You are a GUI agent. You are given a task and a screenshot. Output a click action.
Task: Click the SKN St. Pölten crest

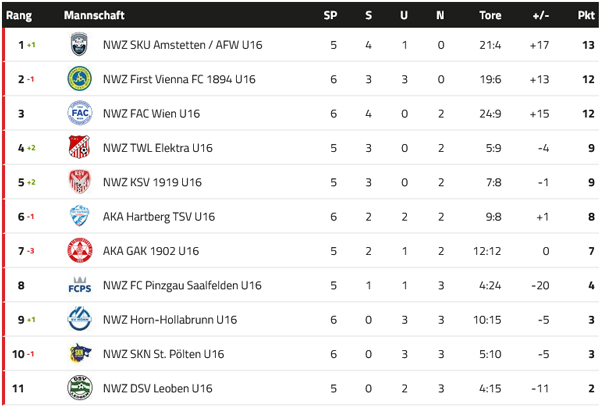pos(79,354)
